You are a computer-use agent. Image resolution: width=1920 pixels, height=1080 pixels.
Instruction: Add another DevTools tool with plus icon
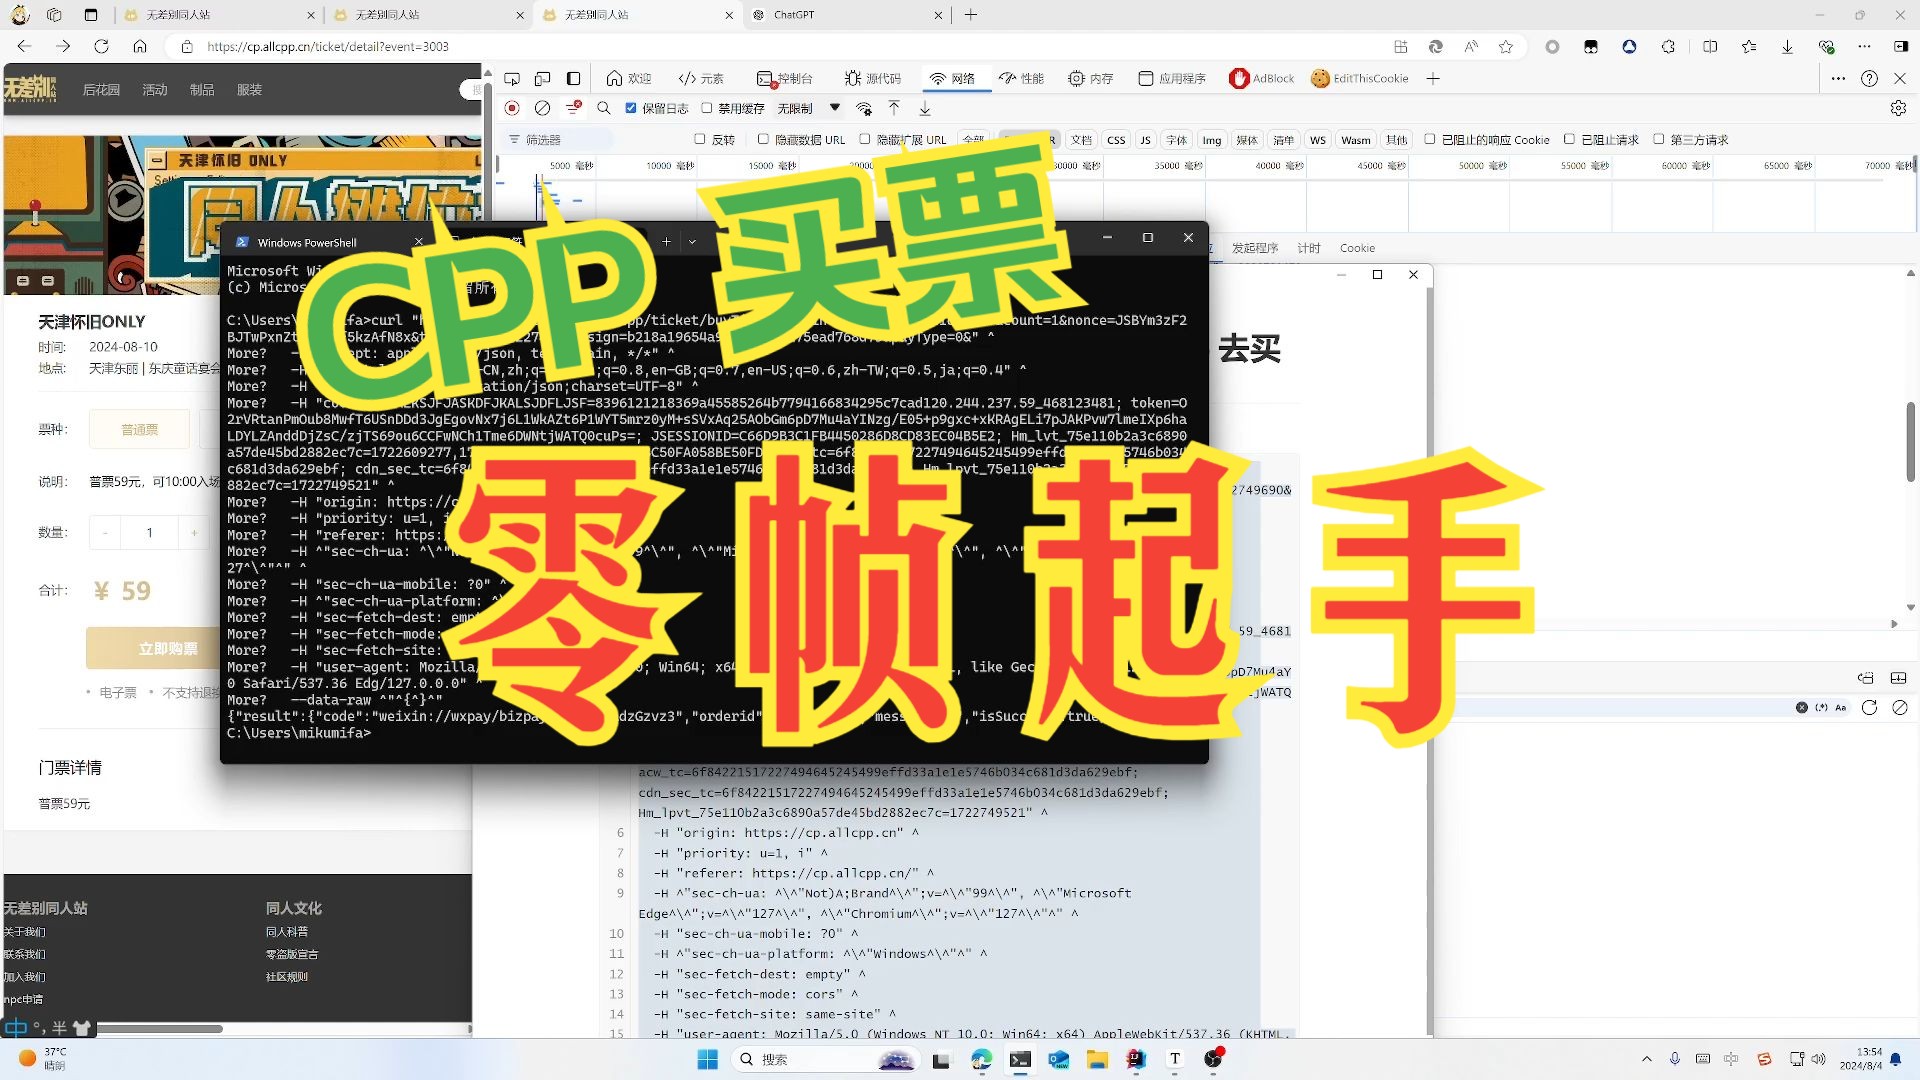tap(1433, 78)
